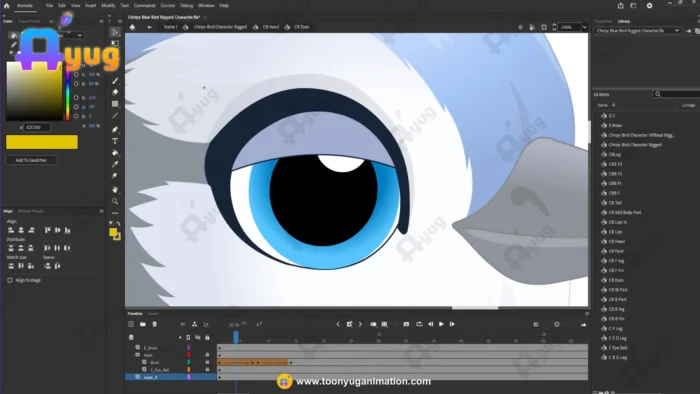Open the stage zoom percentage dropdown
Viewport: 700px width, 394px height.
click(584, 27)
